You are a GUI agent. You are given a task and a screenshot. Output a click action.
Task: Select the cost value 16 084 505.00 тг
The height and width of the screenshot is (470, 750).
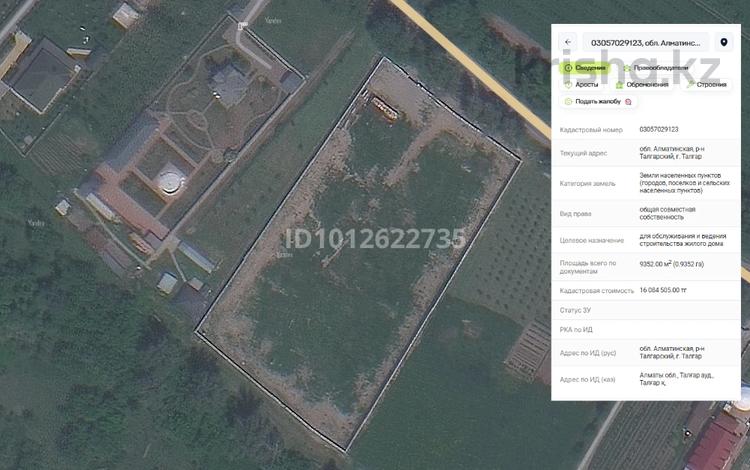663,290
